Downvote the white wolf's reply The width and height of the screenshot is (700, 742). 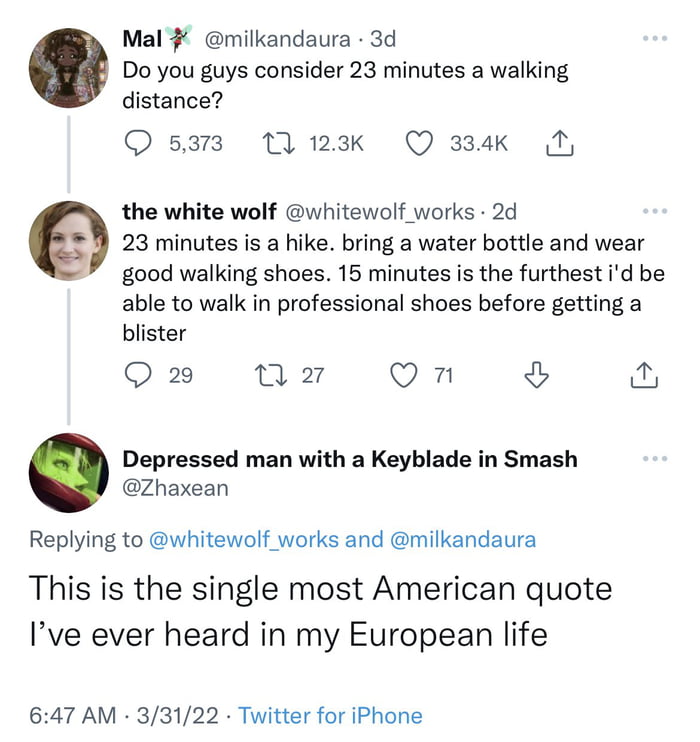tap(537, 375)
